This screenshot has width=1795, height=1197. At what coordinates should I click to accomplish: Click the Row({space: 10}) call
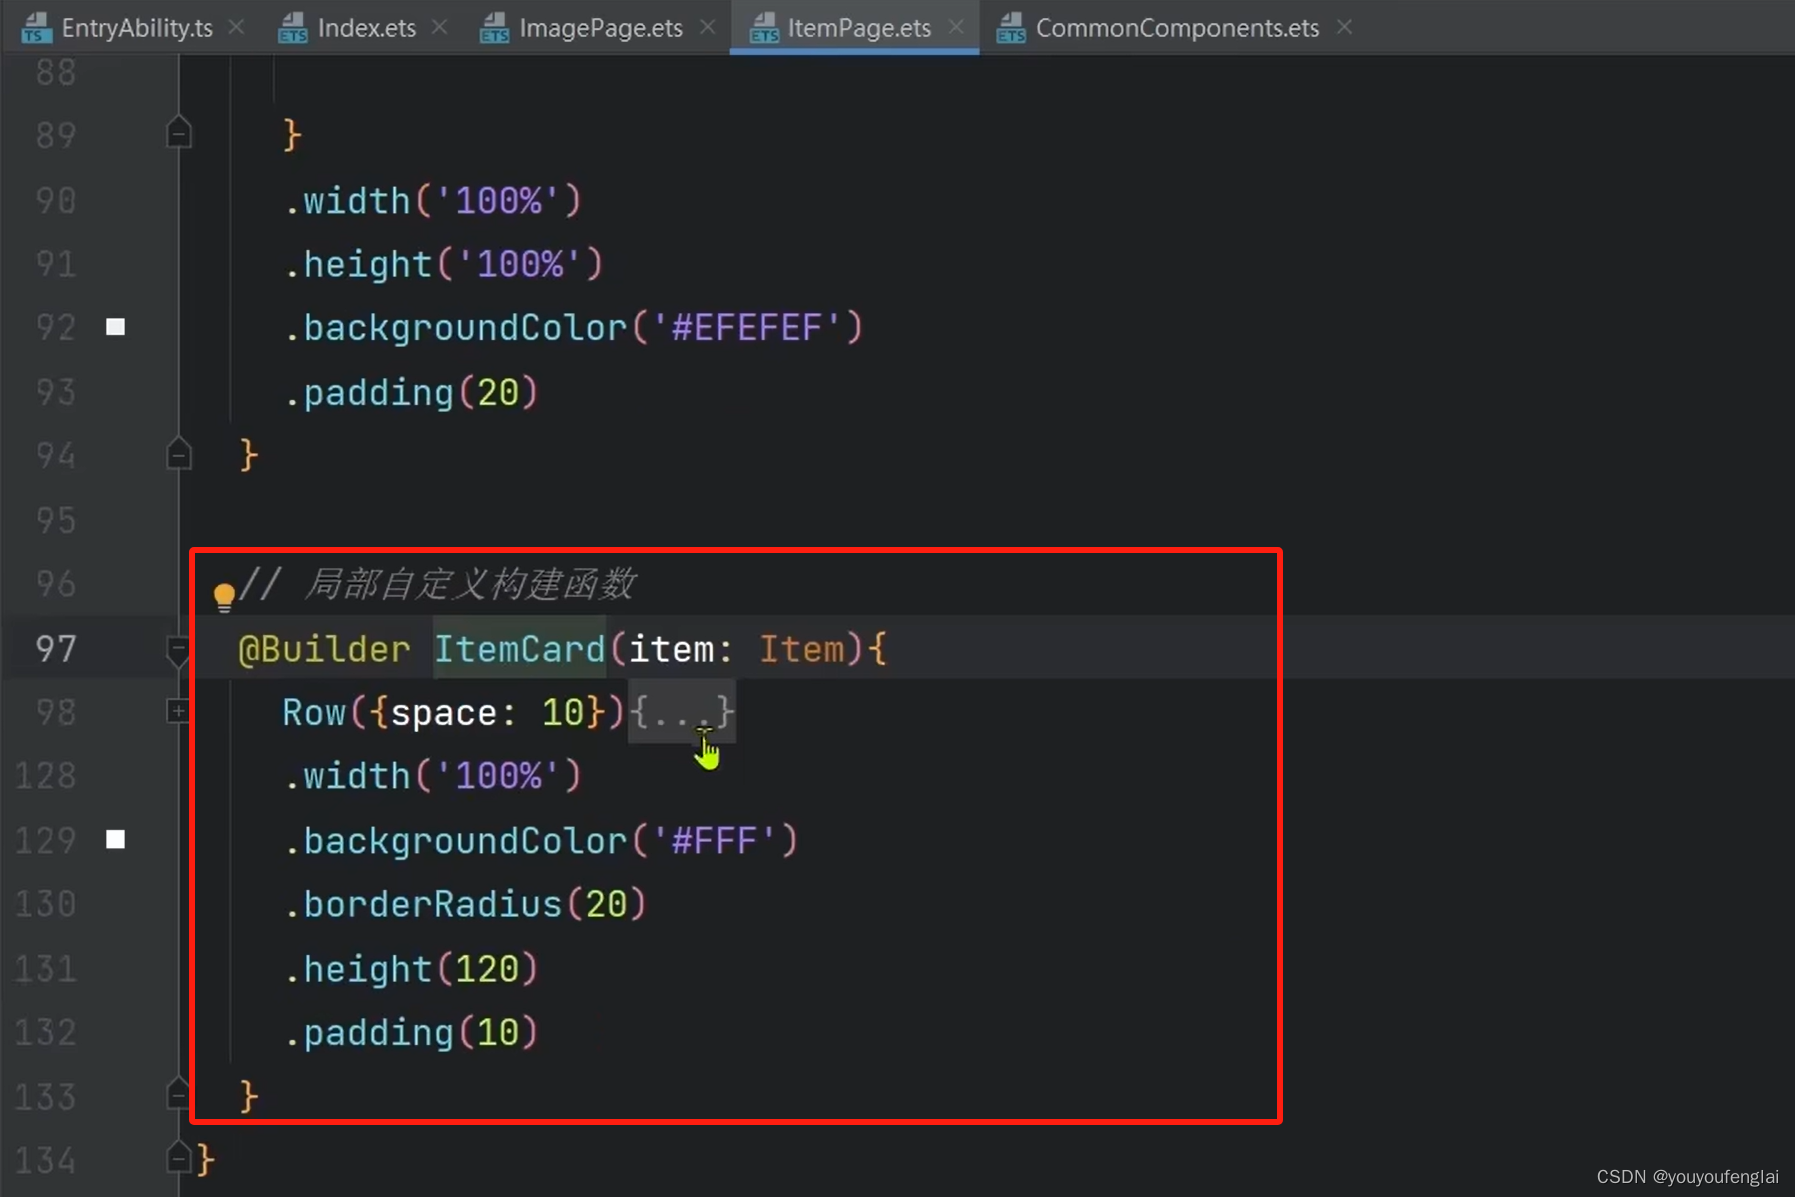(453, 712)
